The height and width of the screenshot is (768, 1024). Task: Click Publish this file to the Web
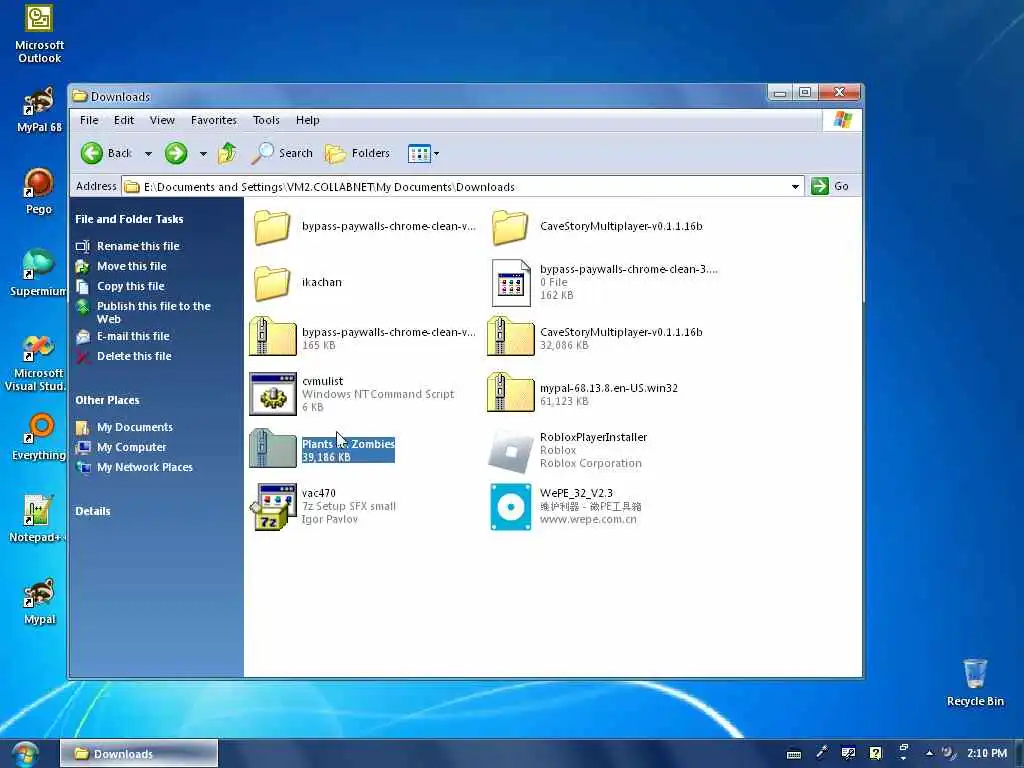(153, 313)
